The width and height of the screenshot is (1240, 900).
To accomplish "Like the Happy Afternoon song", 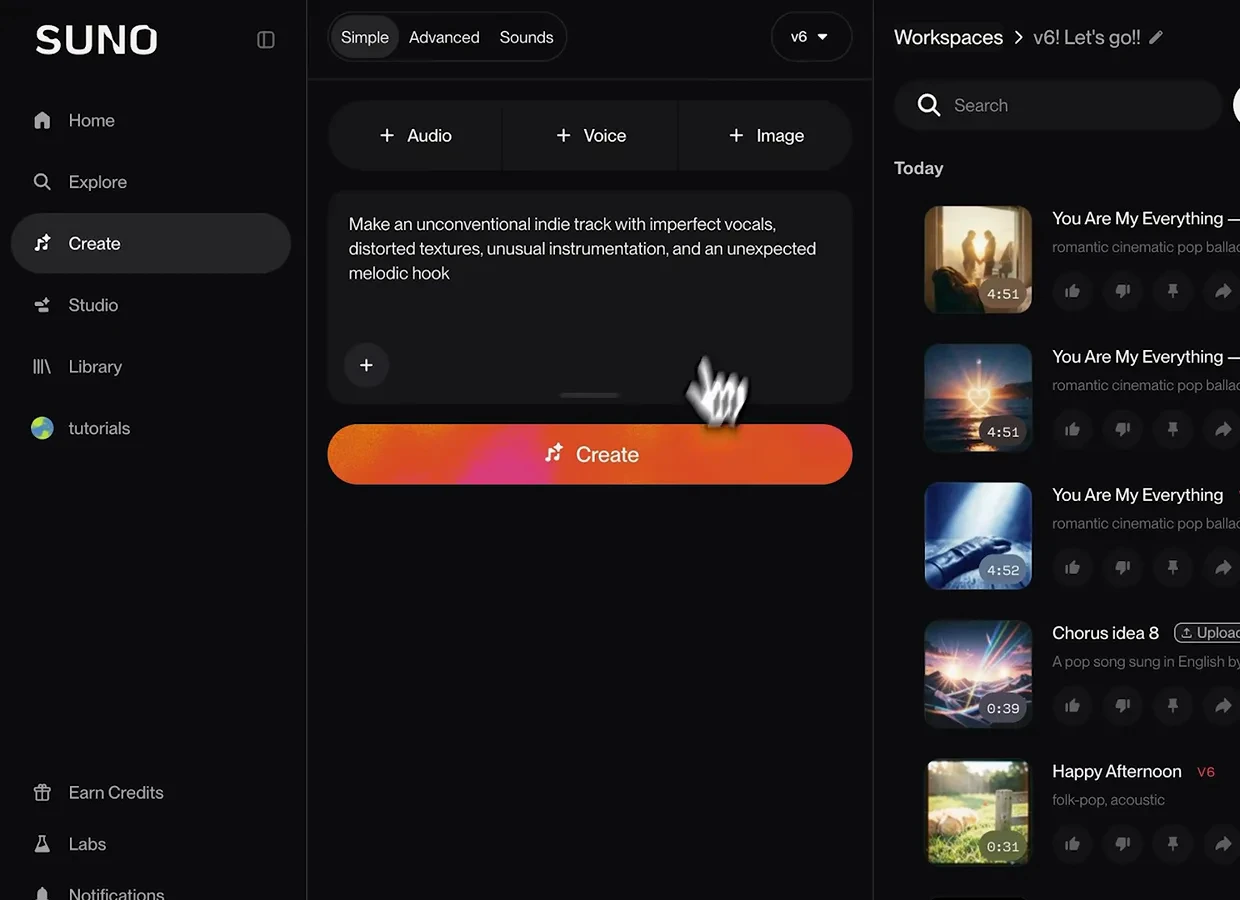I will pos(1072,844).
